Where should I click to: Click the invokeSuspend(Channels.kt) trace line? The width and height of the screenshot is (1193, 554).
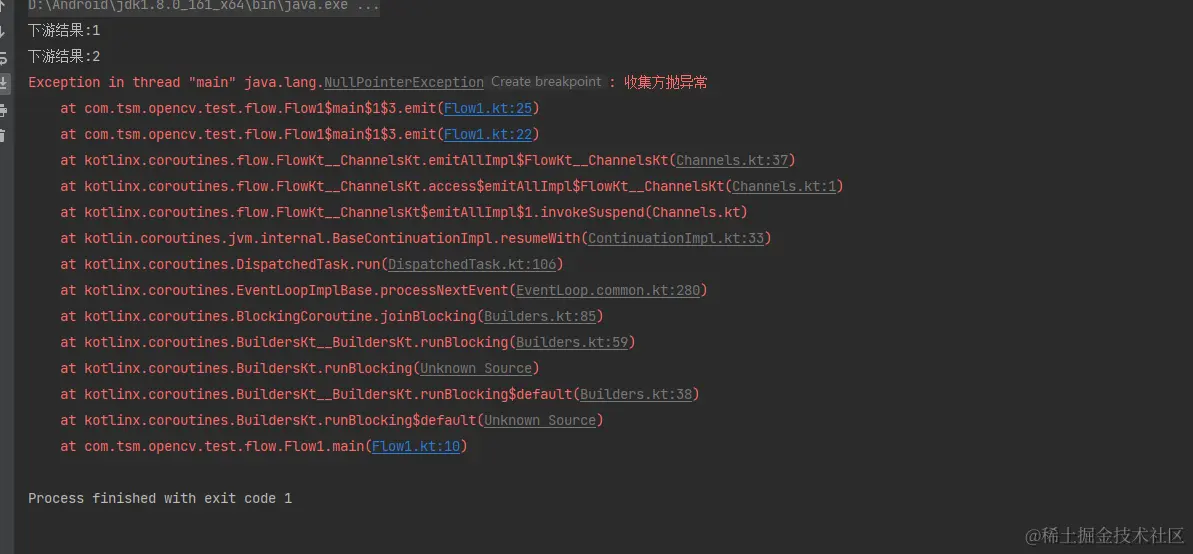coord(404,212)
